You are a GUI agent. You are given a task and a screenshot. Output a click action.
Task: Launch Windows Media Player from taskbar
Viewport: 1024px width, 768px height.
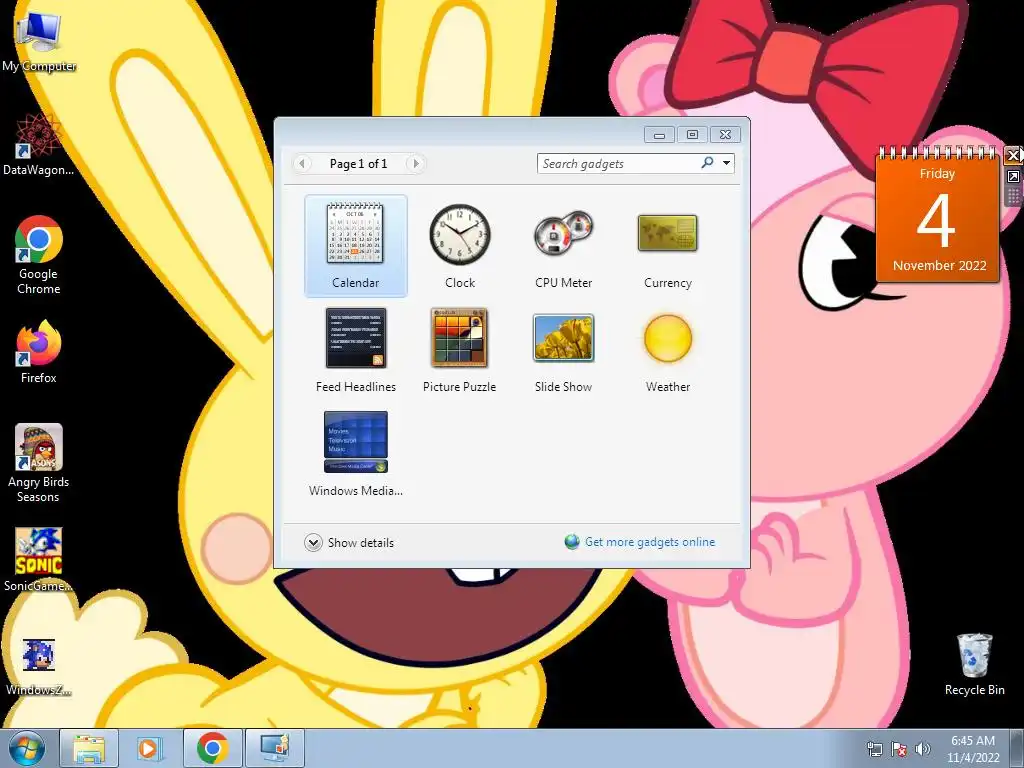[150, 748]
